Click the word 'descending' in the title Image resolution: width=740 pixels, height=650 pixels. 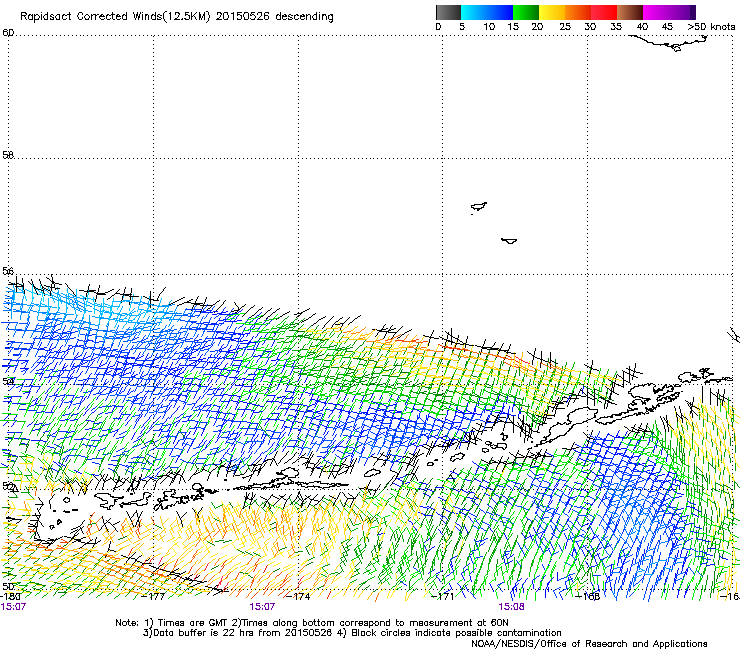[x=304, y=17]
